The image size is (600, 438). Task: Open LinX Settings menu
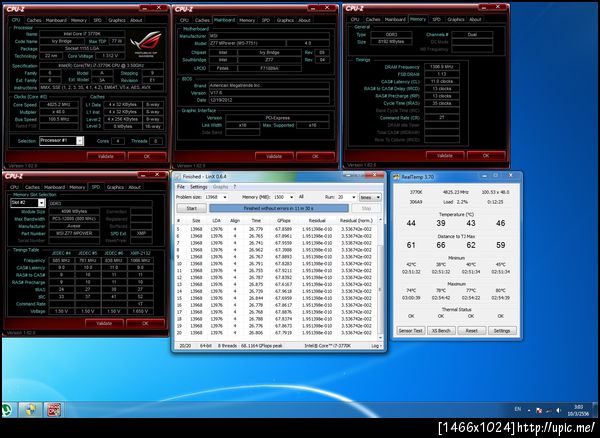click(x=199, y=187)
